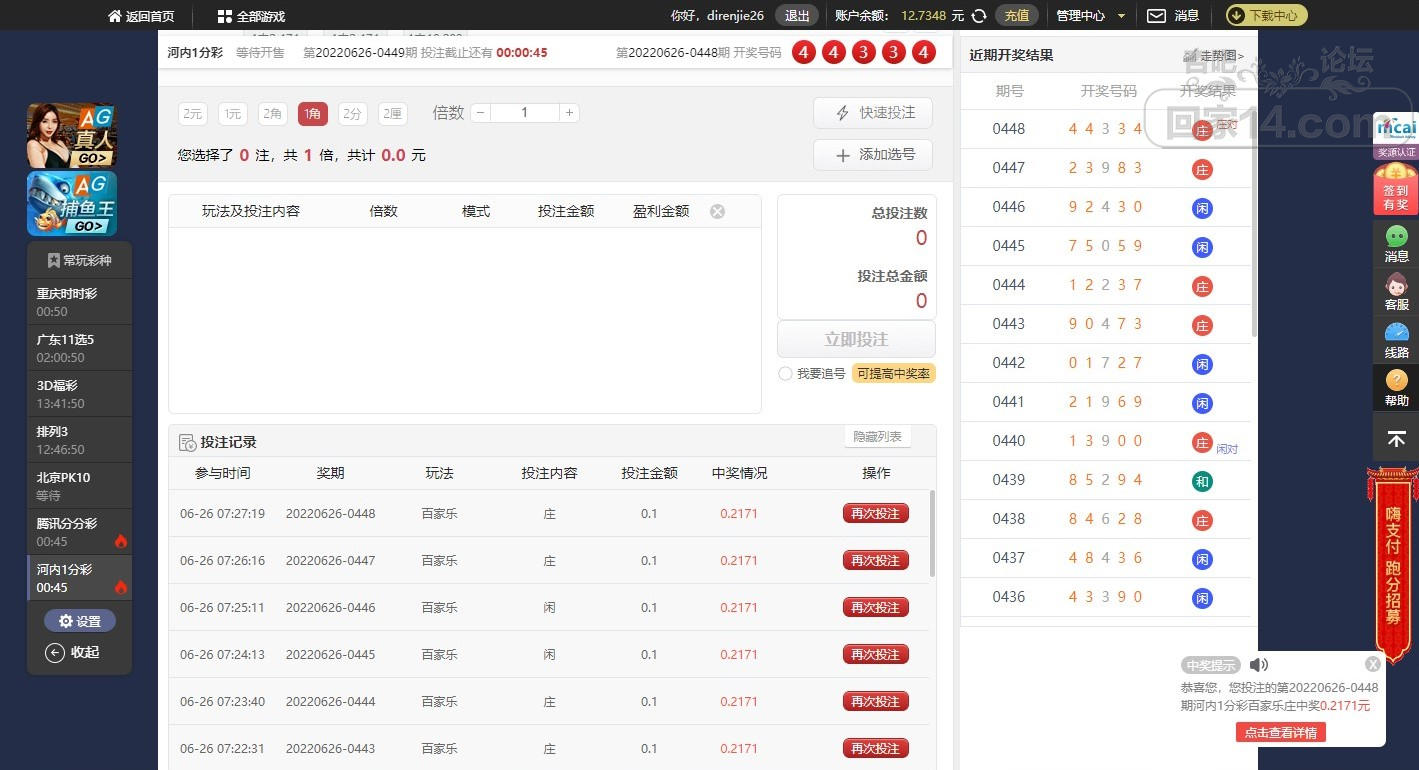Select the 2元 bet unit
The image size is (1419, 770).
click(192, 114)
